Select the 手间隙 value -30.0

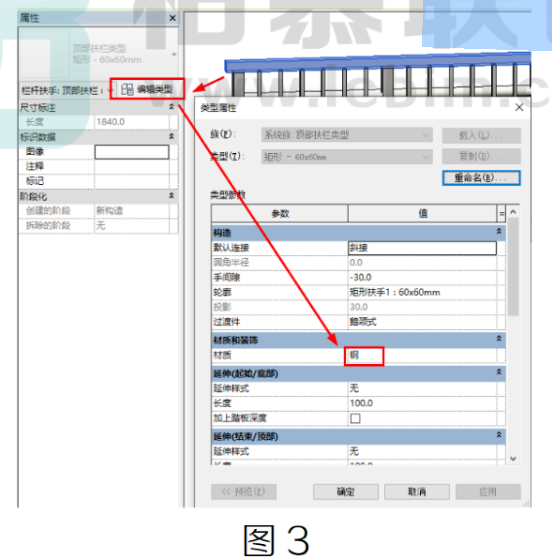[x=422, y=278]
